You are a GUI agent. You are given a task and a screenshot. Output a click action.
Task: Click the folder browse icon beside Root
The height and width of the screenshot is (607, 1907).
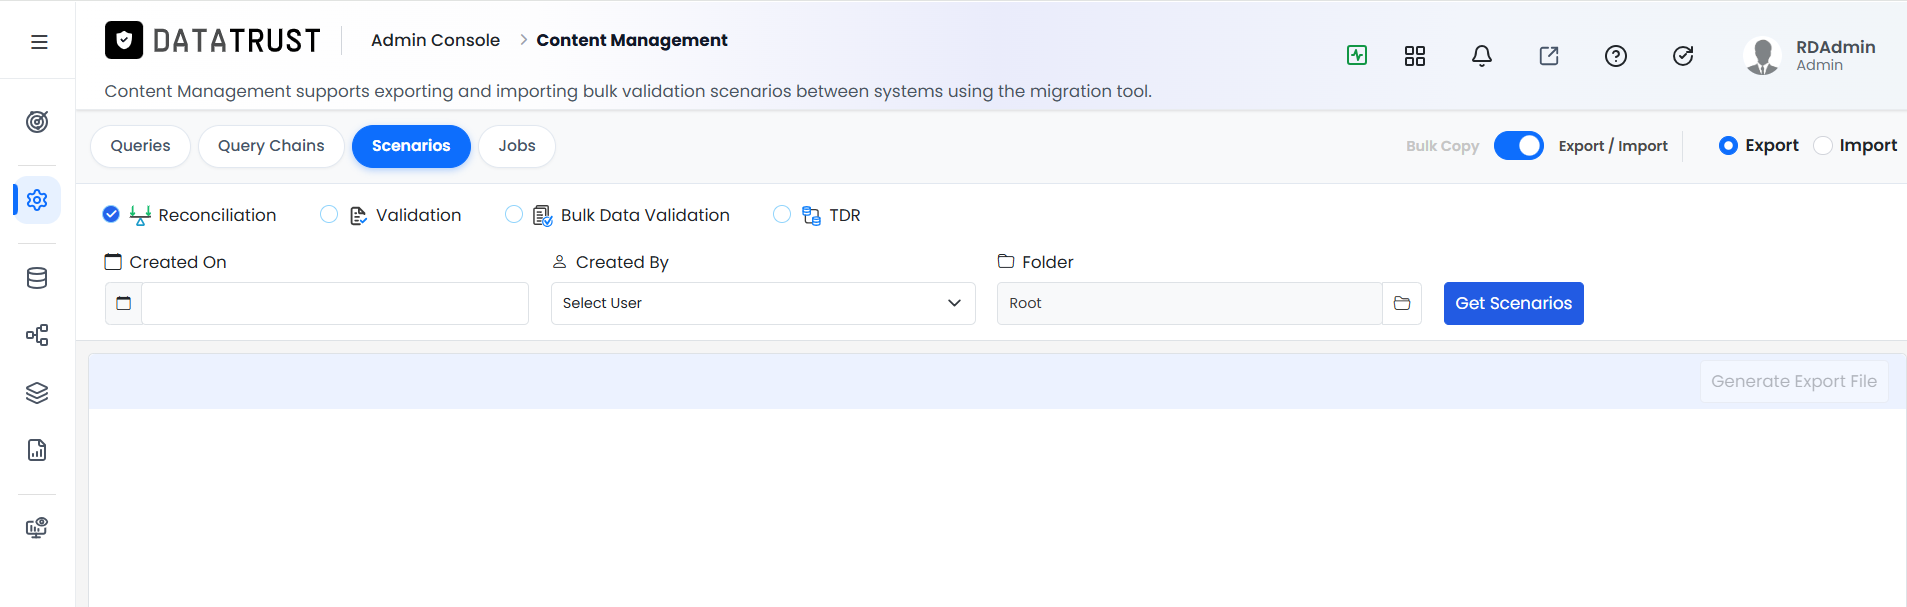(1402, 303)
